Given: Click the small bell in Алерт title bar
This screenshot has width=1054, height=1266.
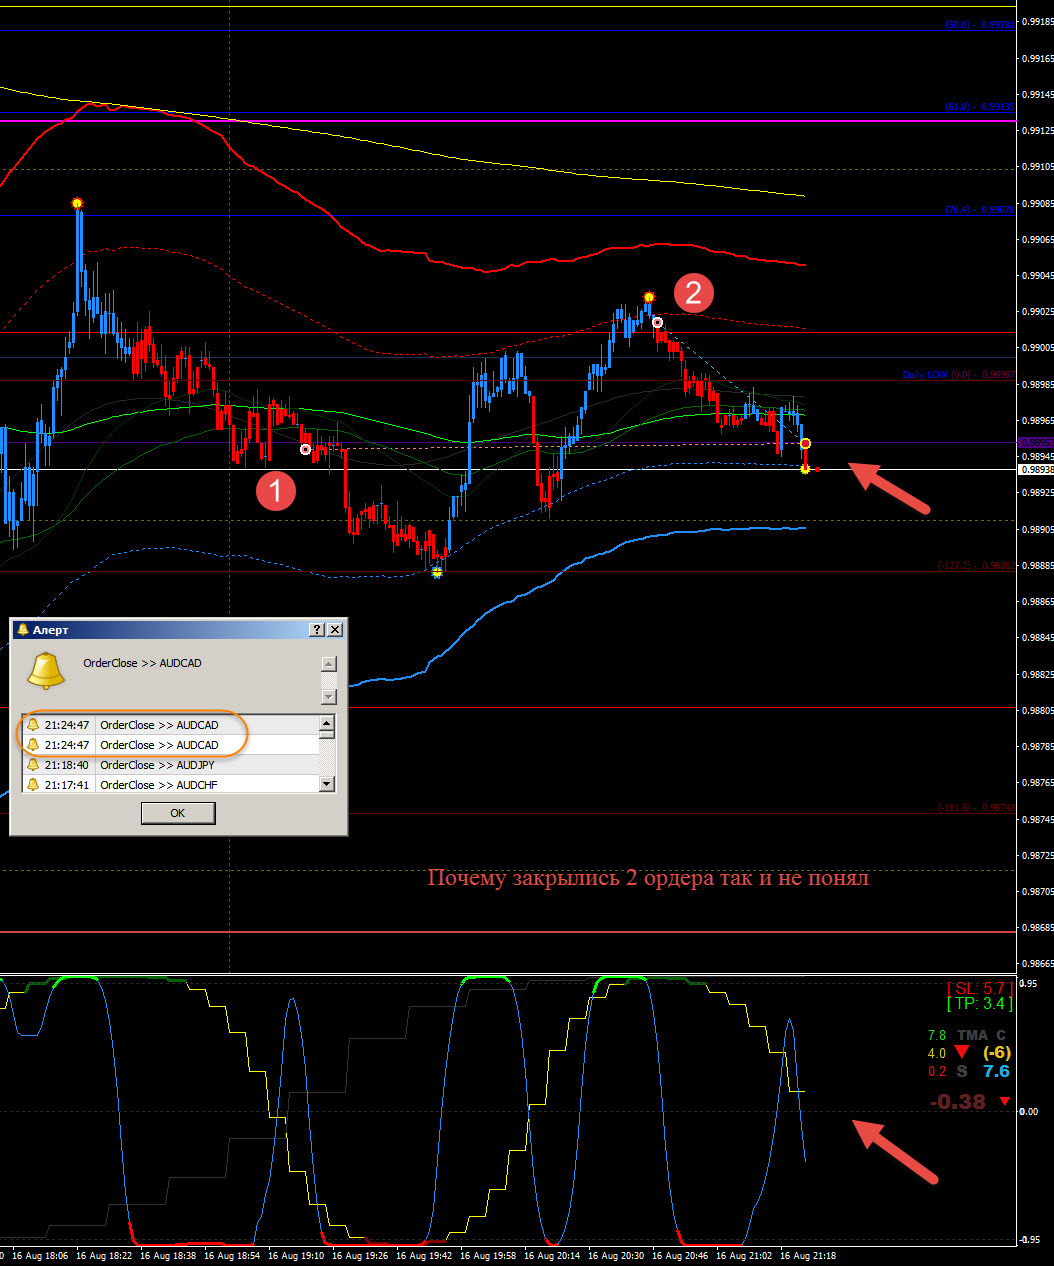Looking at the screenshot, I should click(23, 629).
